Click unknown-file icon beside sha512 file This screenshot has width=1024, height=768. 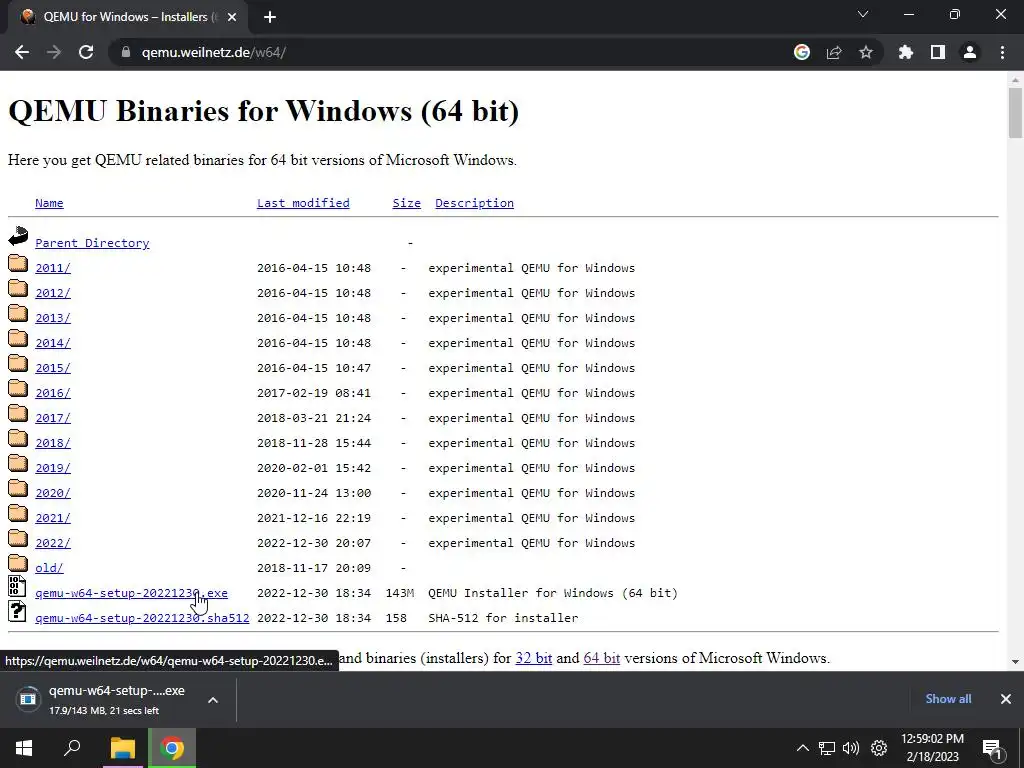pos(18,611)
